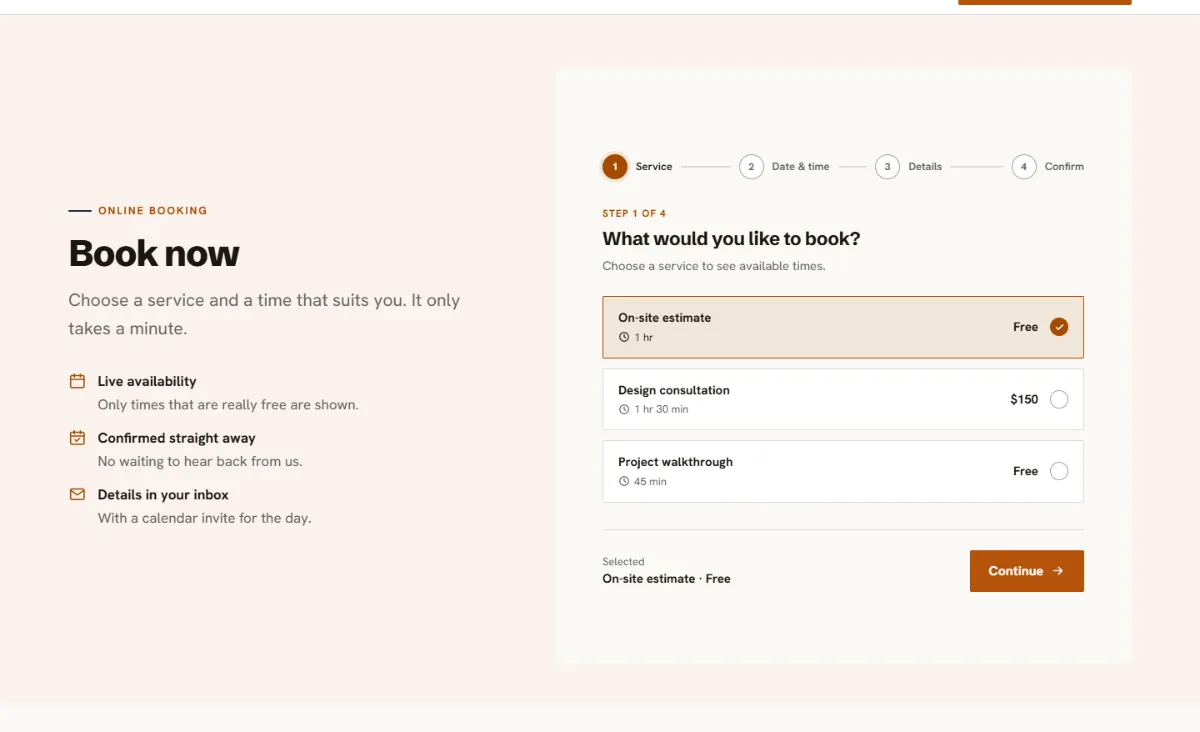Viewport: 1200px width, 732px height.
Task: Click the arrow icon in the Continue button
Action: pyautogui.click(x=1058, y=571)
